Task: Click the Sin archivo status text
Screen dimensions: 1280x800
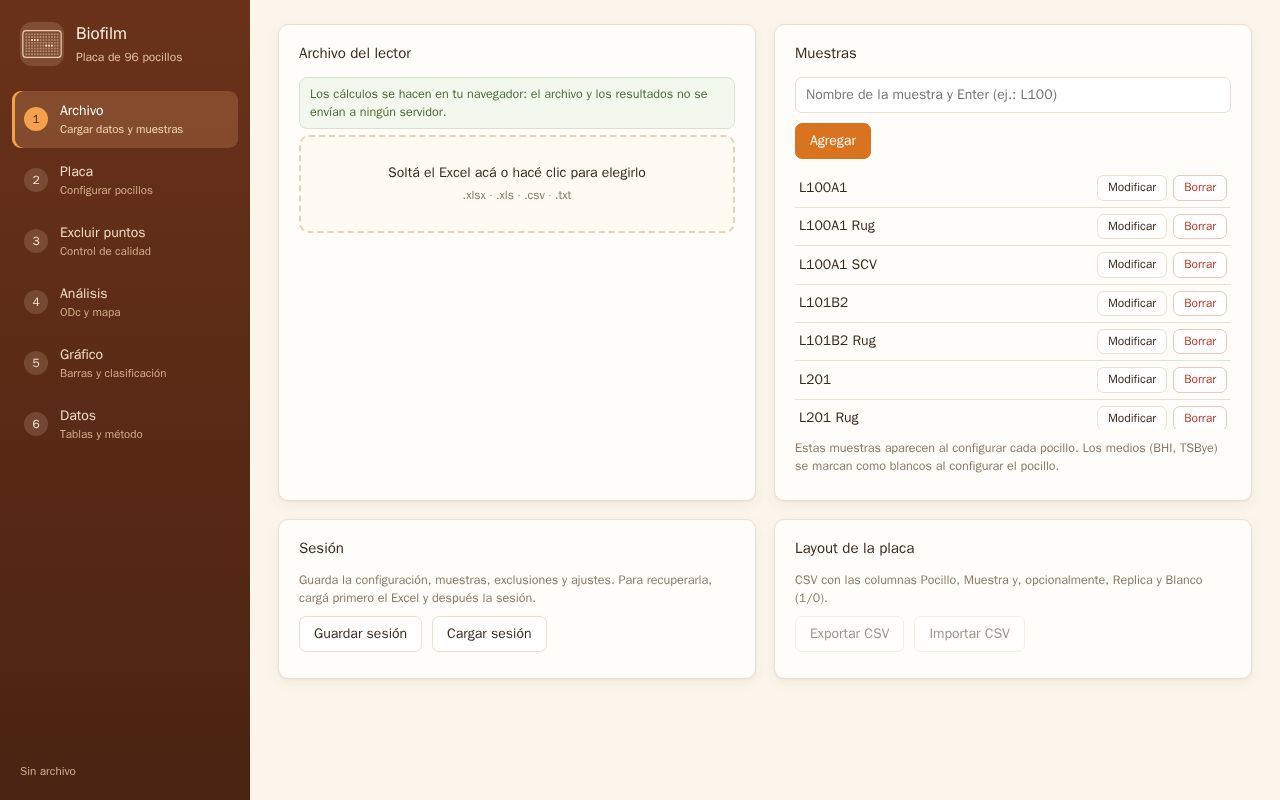Action: tap(48, 771)
